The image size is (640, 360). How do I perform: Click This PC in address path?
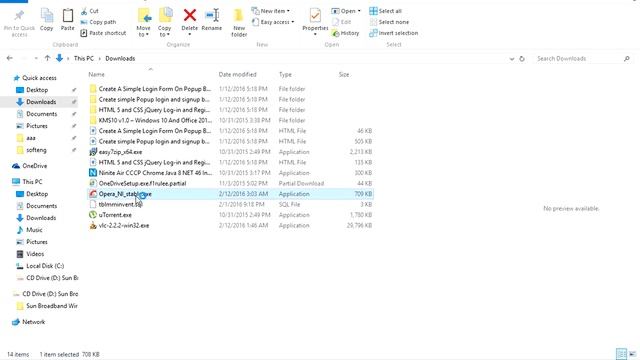pyautogui.click(x=84, y=58)
